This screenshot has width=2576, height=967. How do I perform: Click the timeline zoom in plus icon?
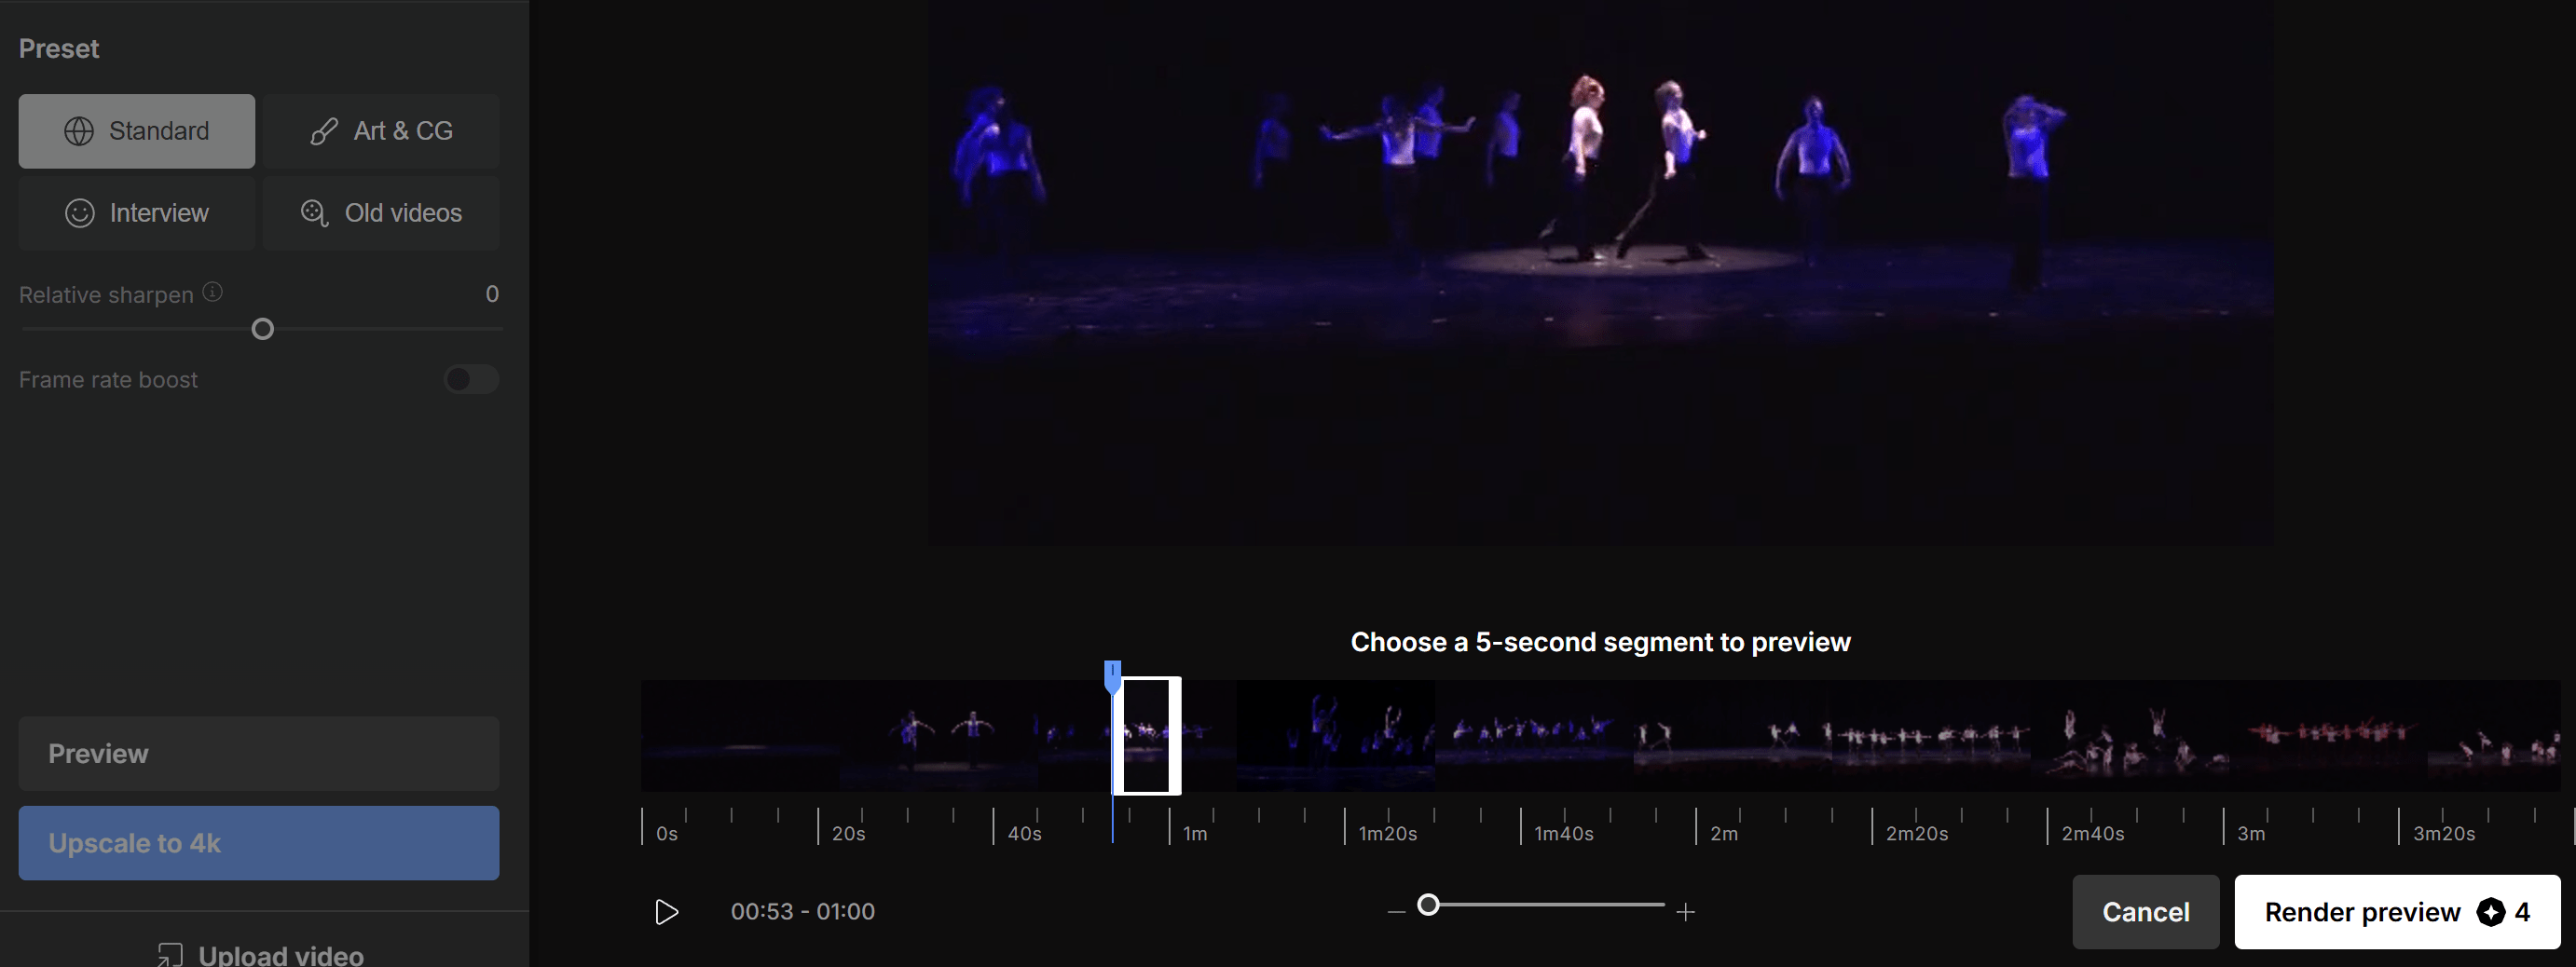(1685, 912)
